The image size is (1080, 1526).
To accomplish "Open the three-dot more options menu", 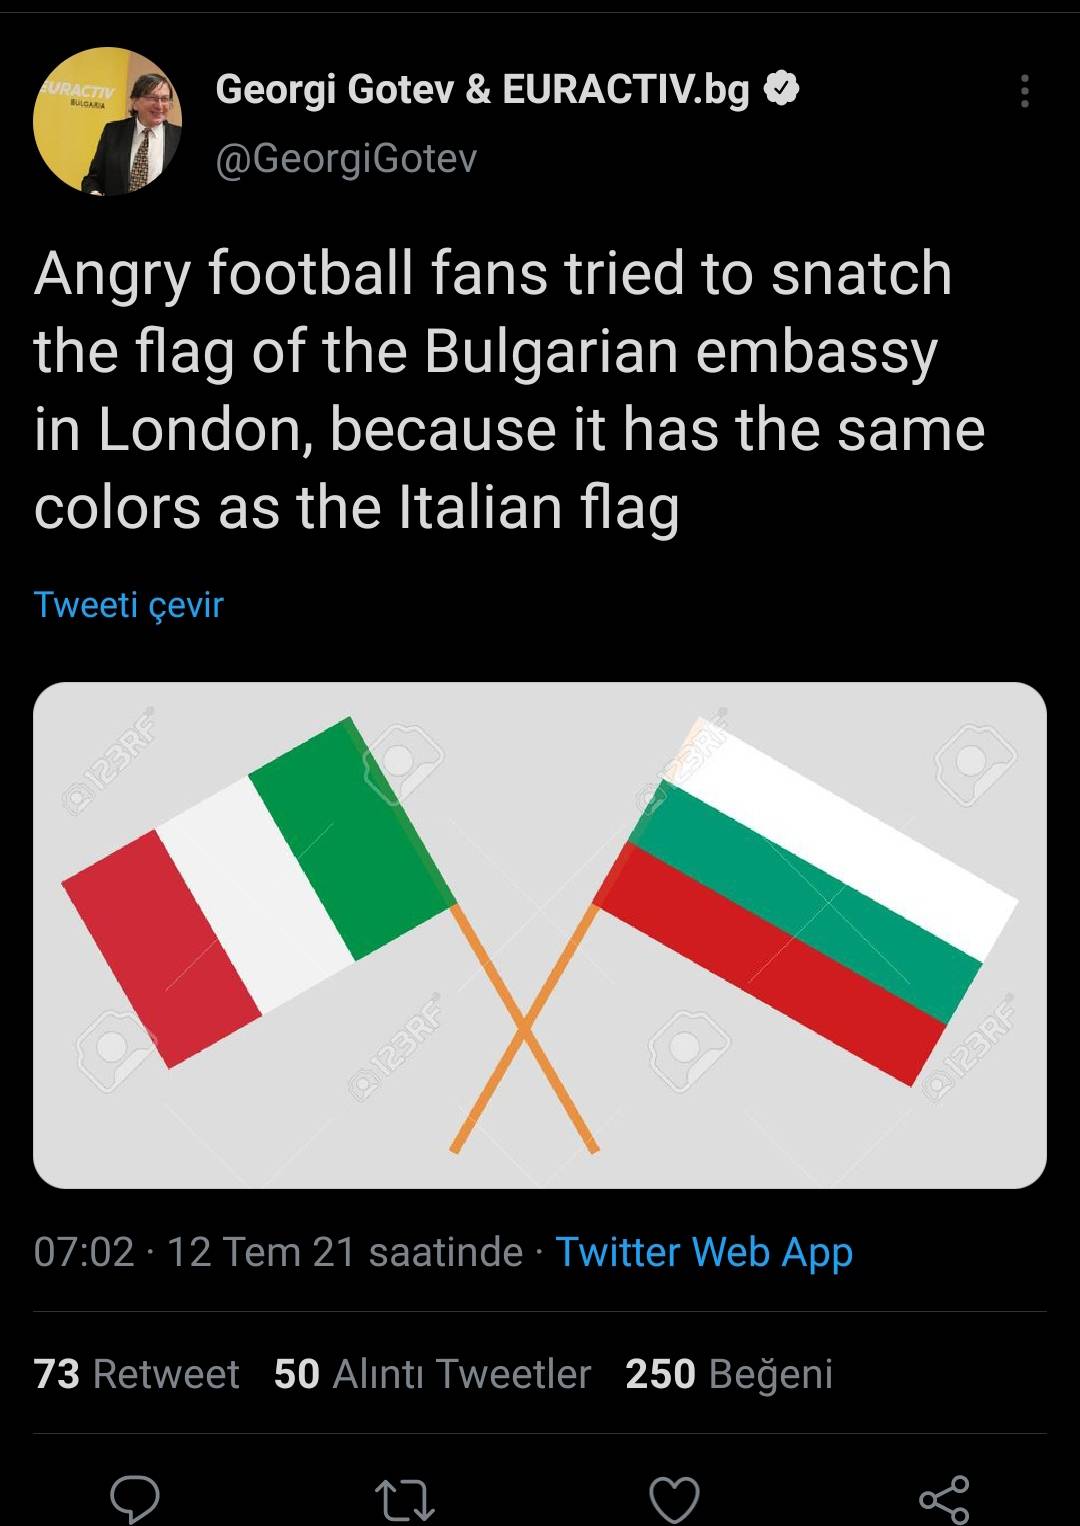I will click(x=1024, y=91).
